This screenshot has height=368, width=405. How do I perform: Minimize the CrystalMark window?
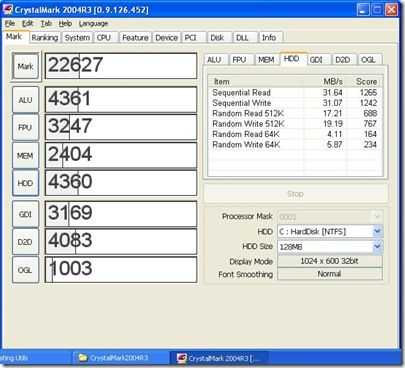point(363,9)
